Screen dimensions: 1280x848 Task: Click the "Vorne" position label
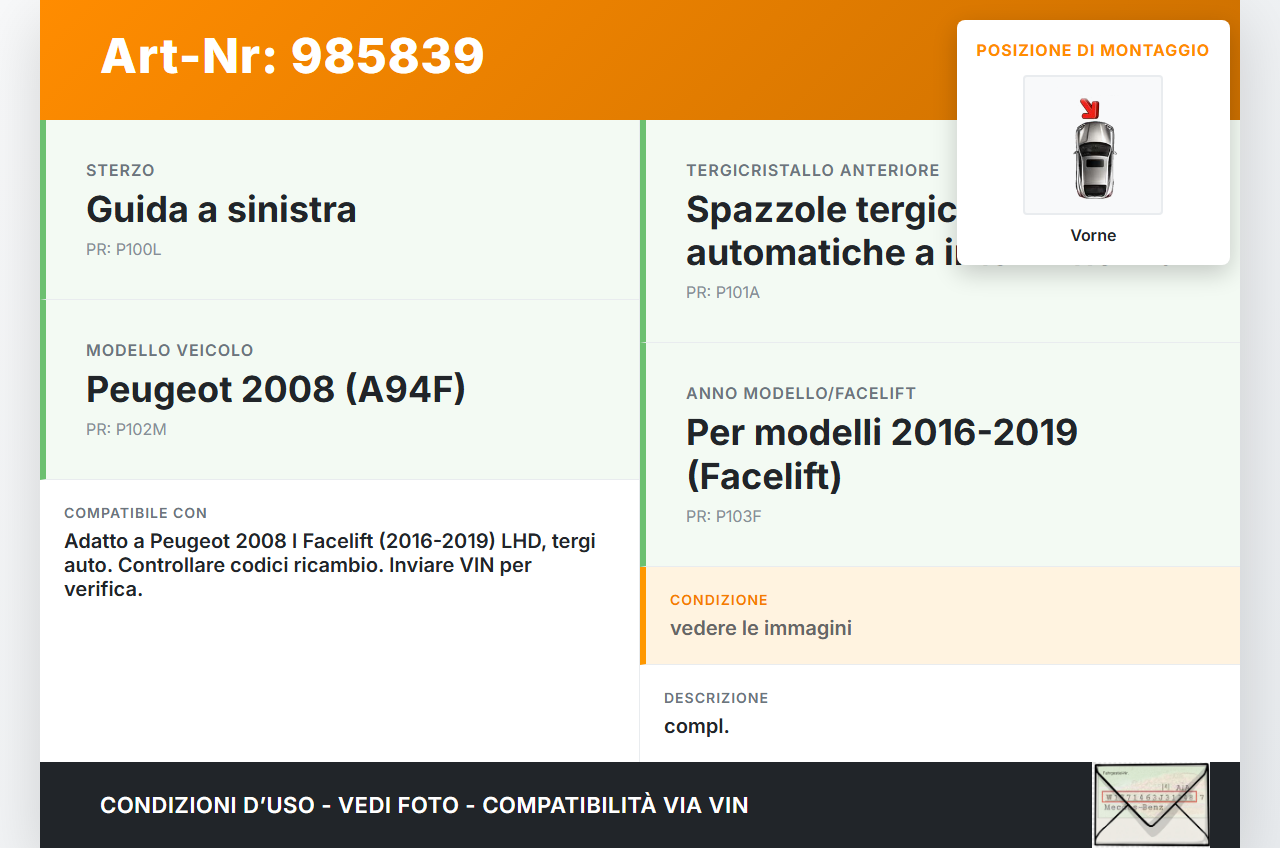(x=1093, y=236)
